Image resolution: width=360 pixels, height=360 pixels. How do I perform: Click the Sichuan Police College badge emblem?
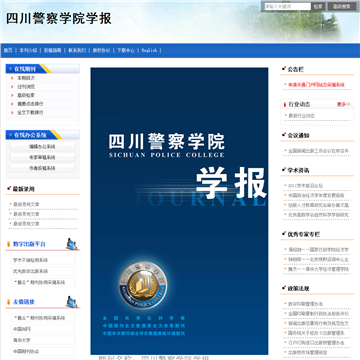tap(143, 286)
